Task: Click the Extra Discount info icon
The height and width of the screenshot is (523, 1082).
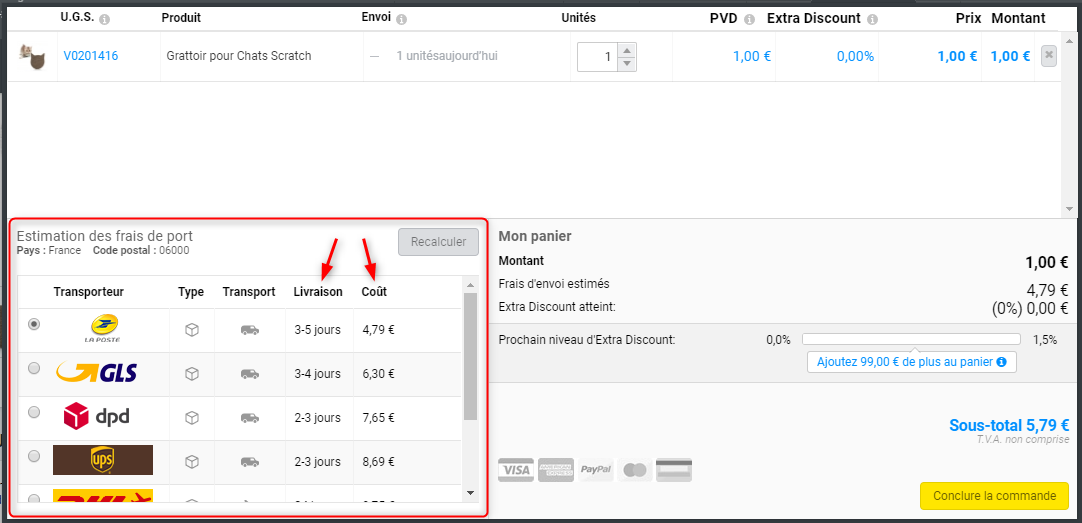Action: pos(872,19)
